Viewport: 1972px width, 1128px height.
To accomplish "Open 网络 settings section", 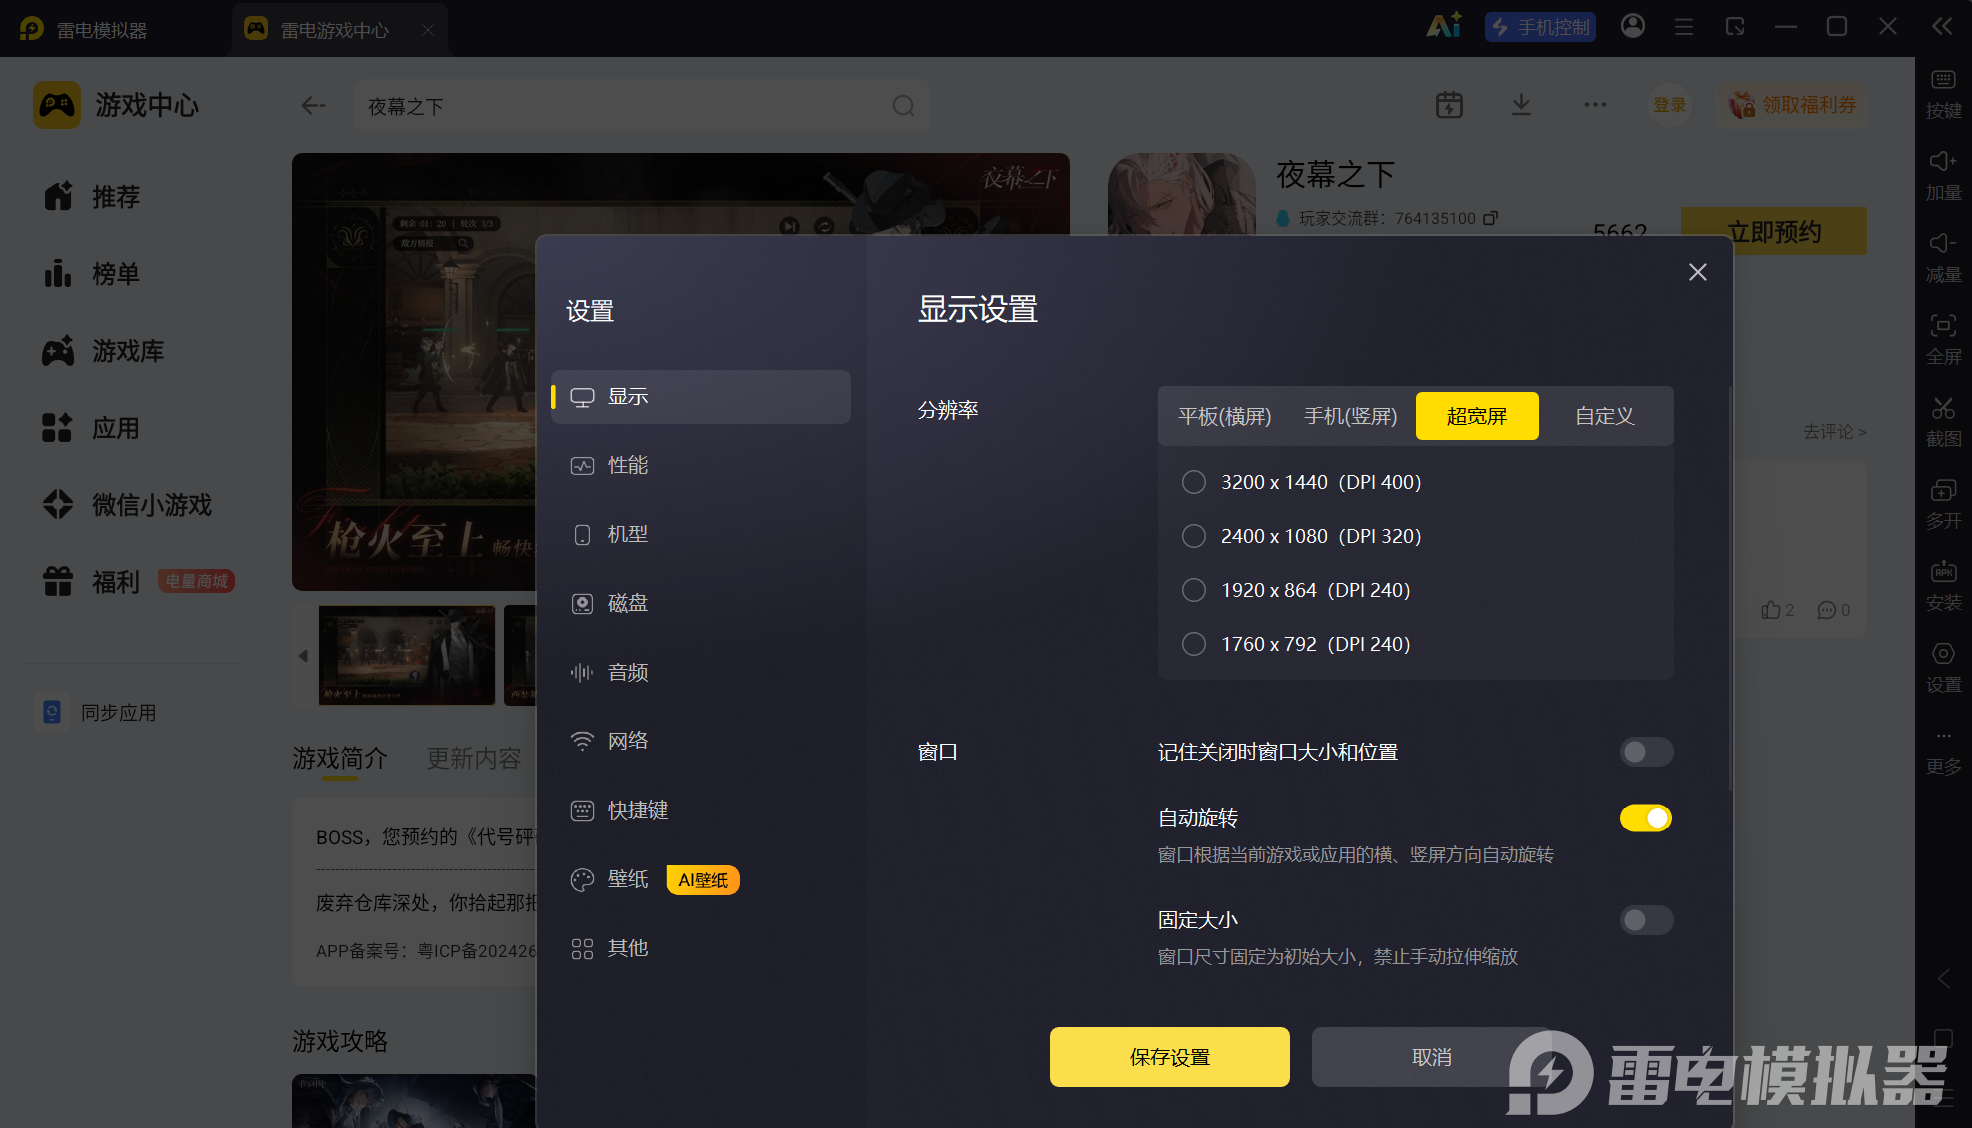I will point(701,742).
